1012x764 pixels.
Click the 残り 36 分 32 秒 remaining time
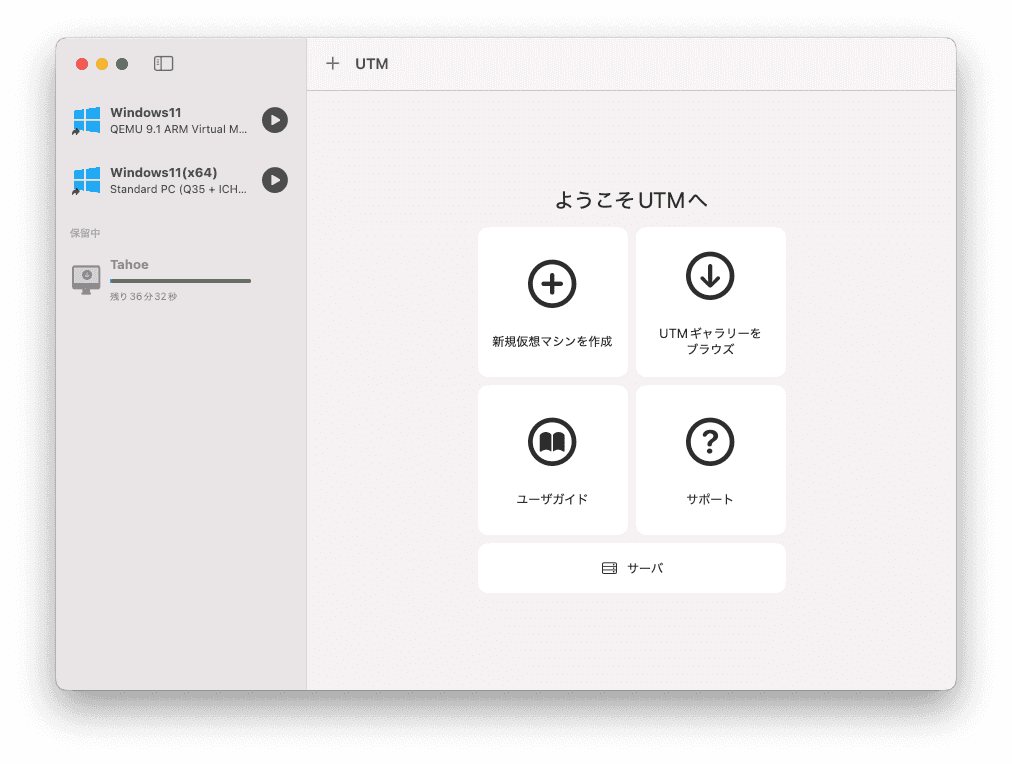pos(143,297)
